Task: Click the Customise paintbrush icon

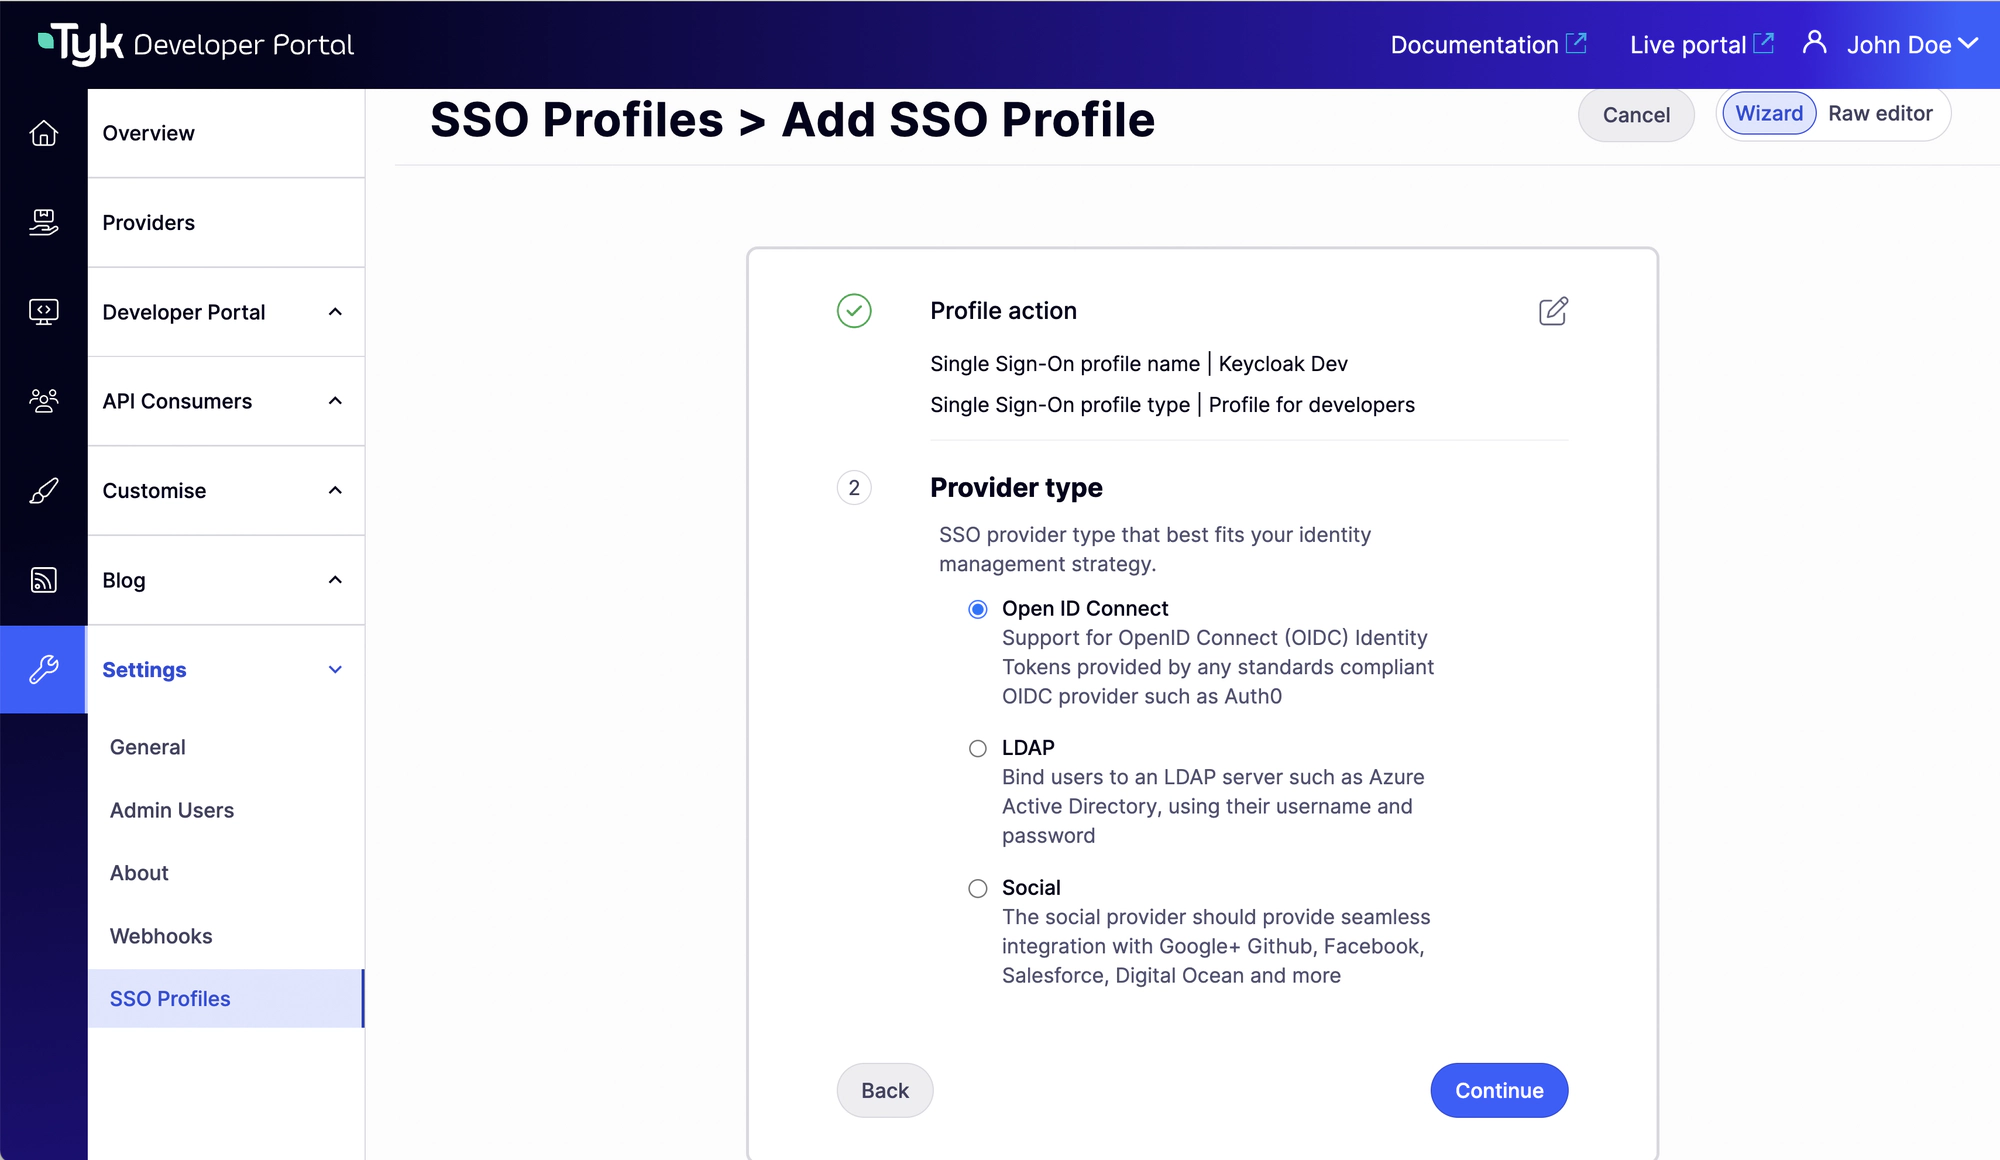Action: tap(44, 491)
